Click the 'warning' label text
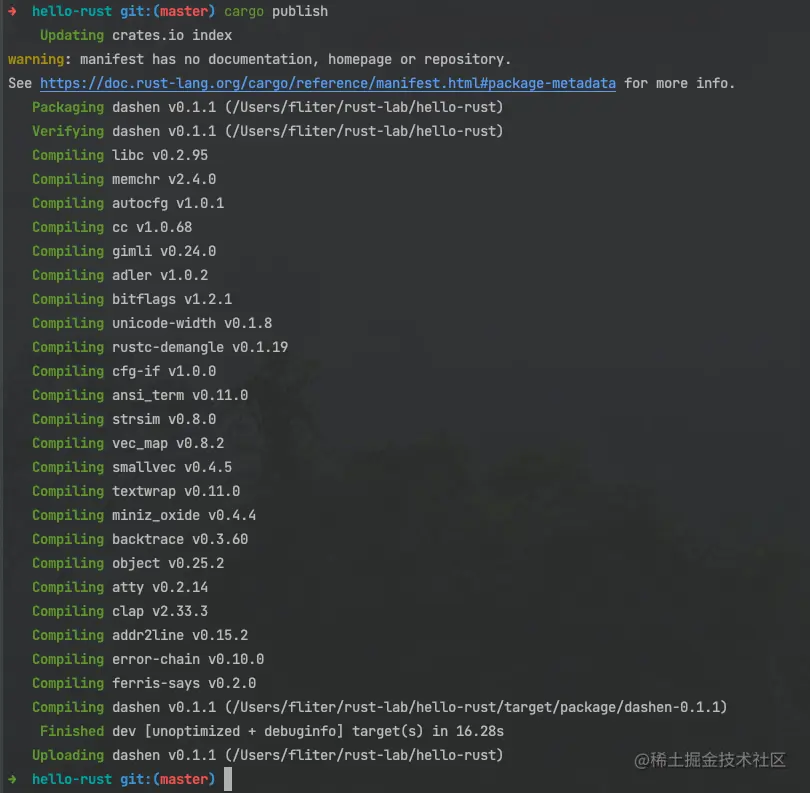Screen dimensions: 810x793 (x=36, y=59)
